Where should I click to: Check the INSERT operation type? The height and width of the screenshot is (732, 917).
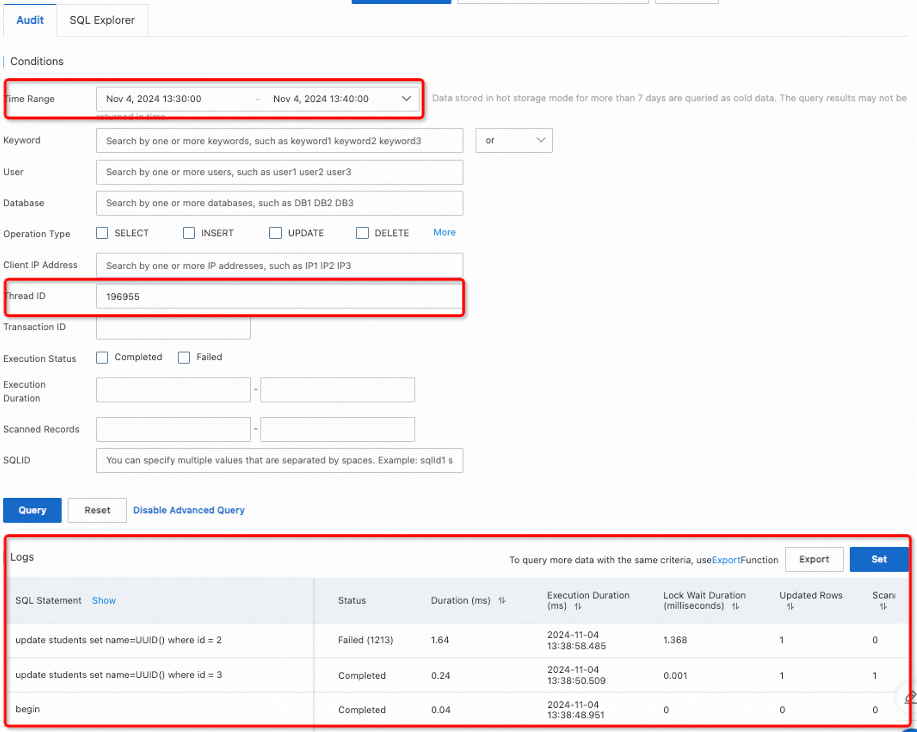tap(189, 233)
